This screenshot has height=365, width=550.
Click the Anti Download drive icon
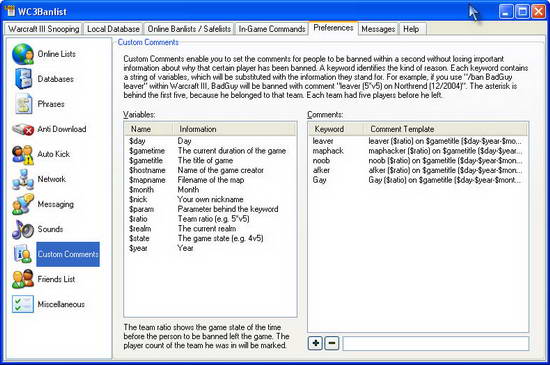click(x=23, y=129)
